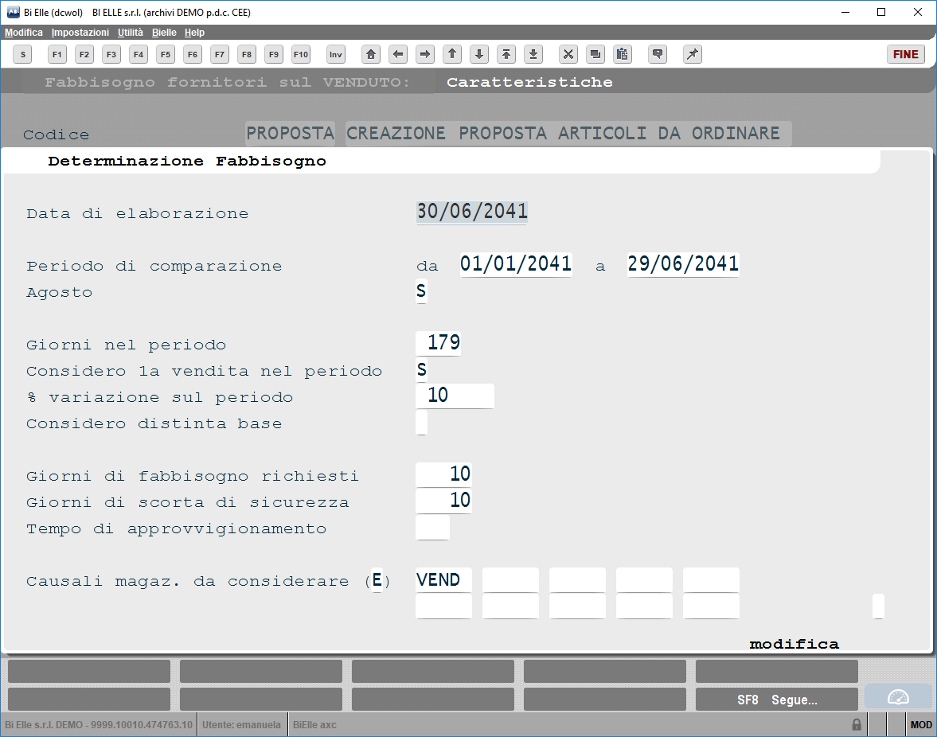Screen dimensions: 937x737
Task: Open the Impostazioni menu
Action: pyautogui.click(x=80, y=32)
